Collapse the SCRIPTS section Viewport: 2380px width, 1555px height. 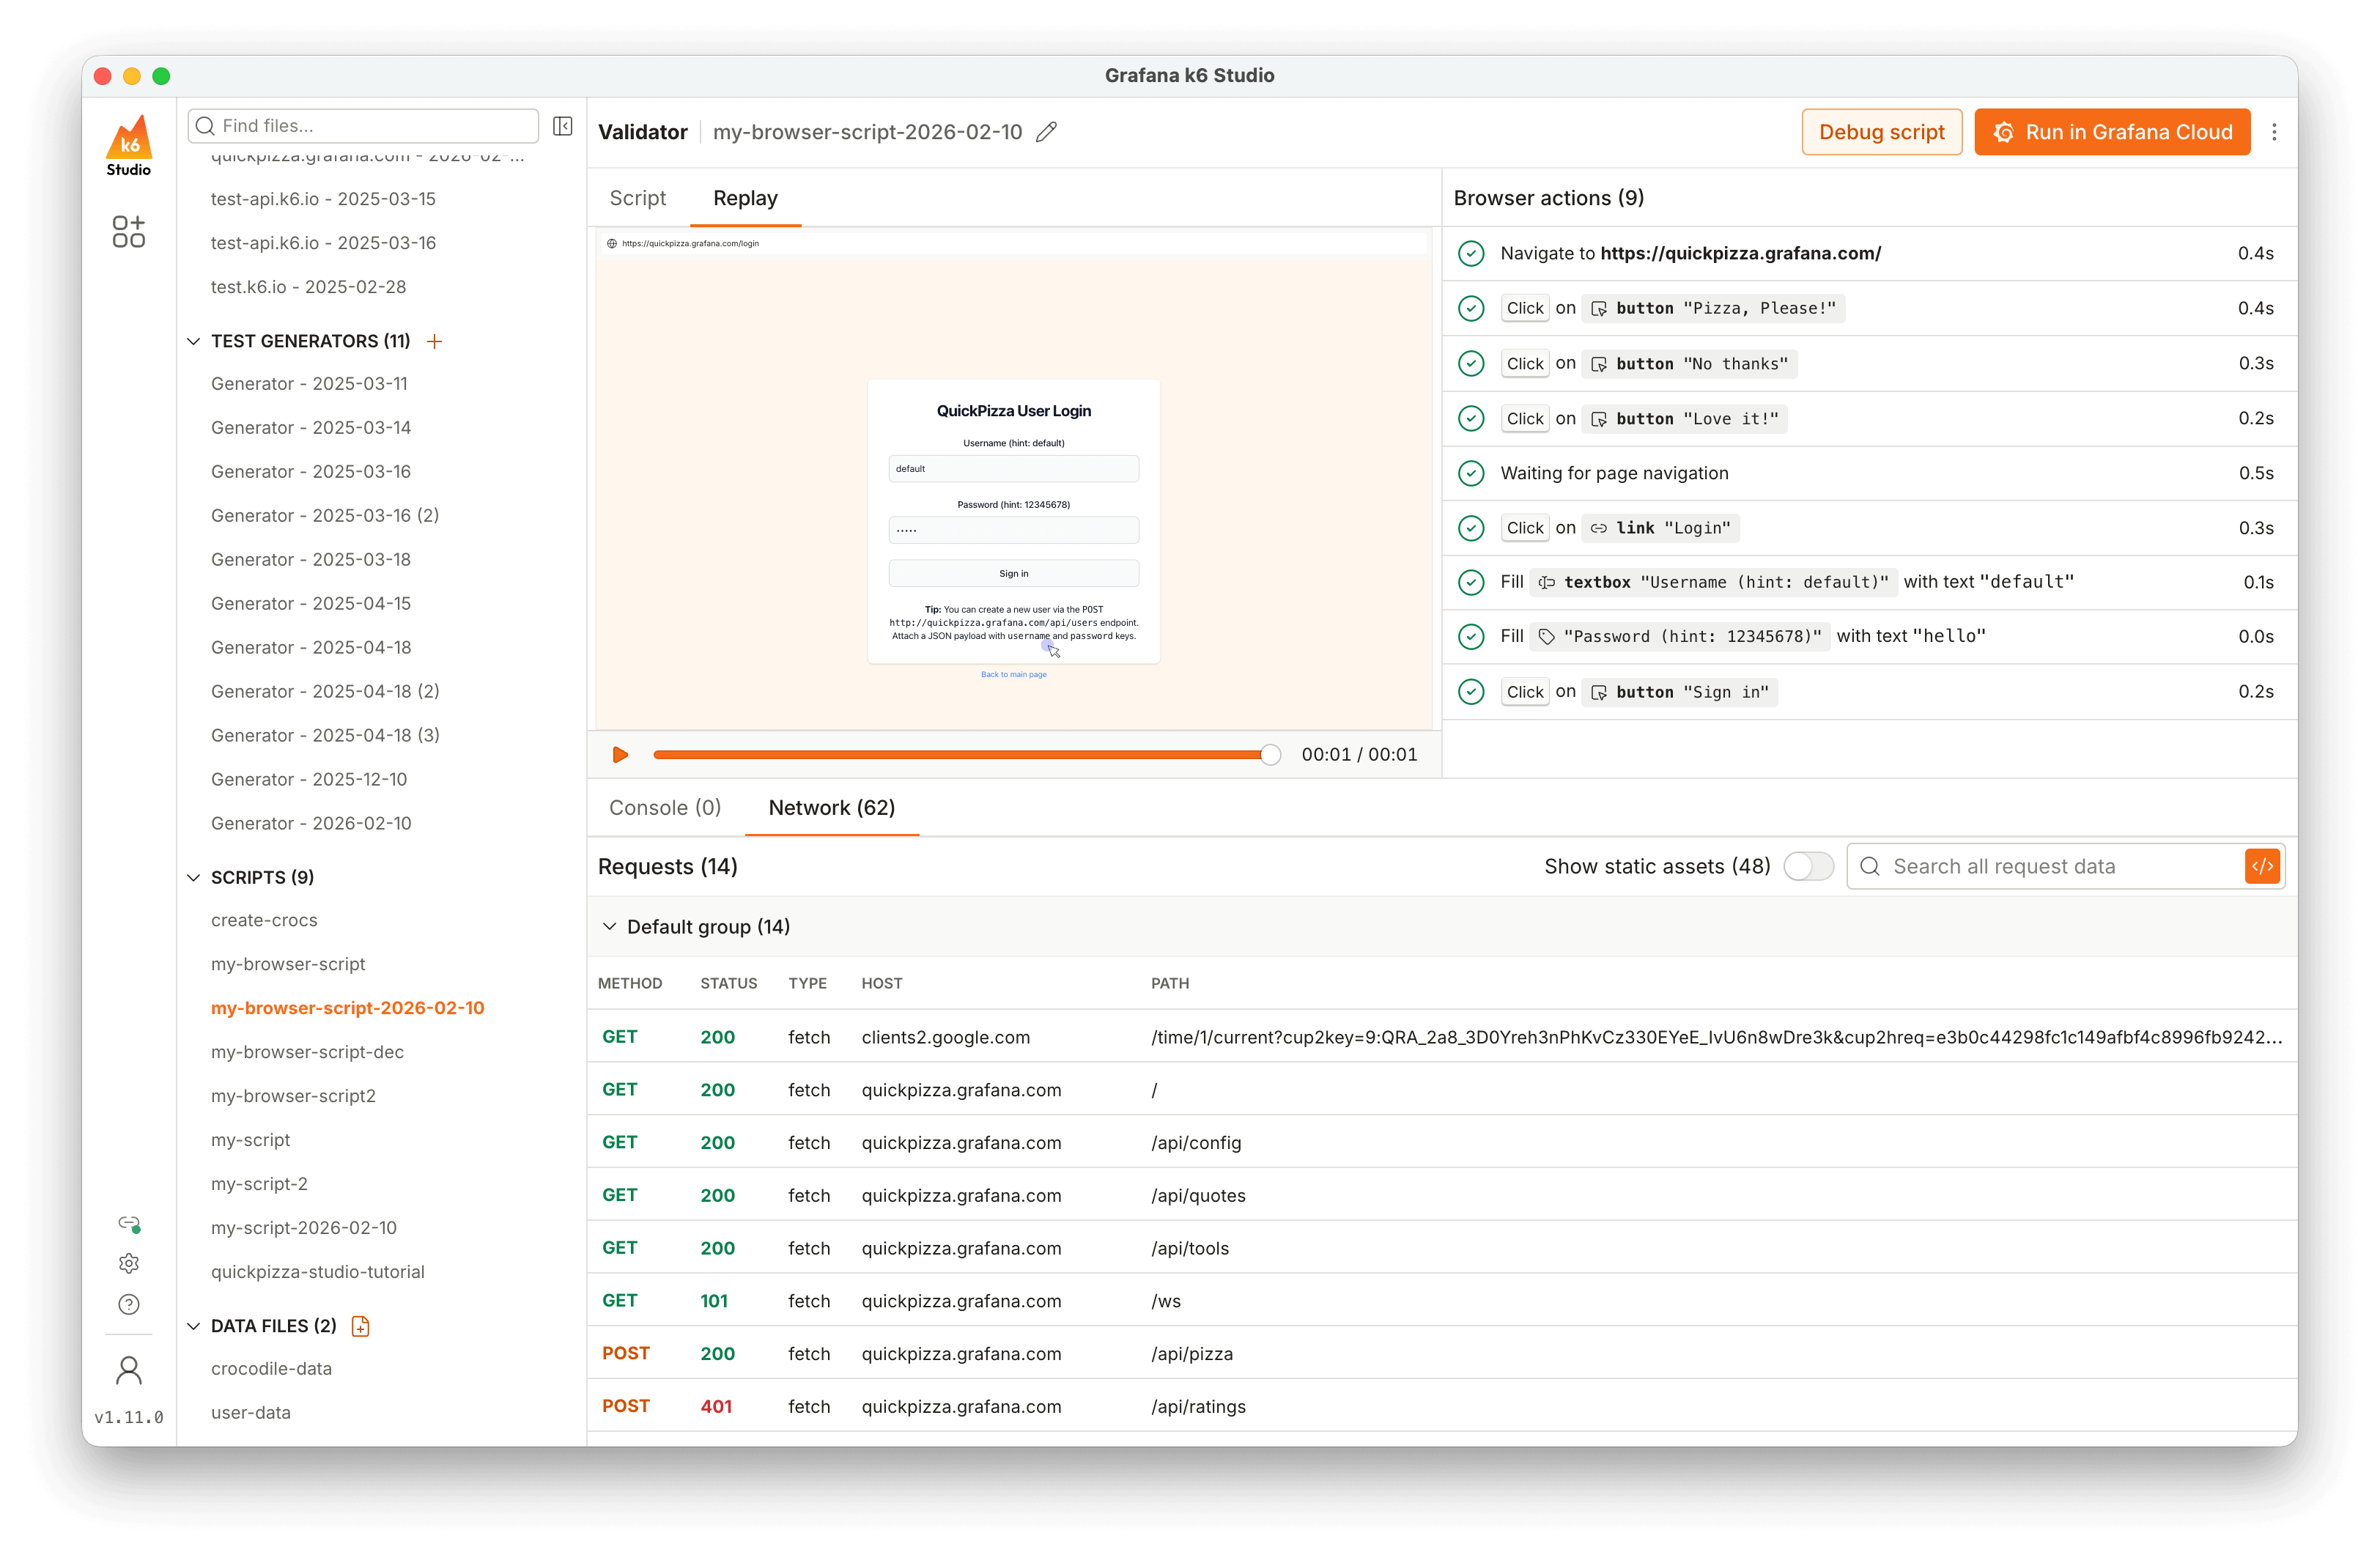coord(194,877)
